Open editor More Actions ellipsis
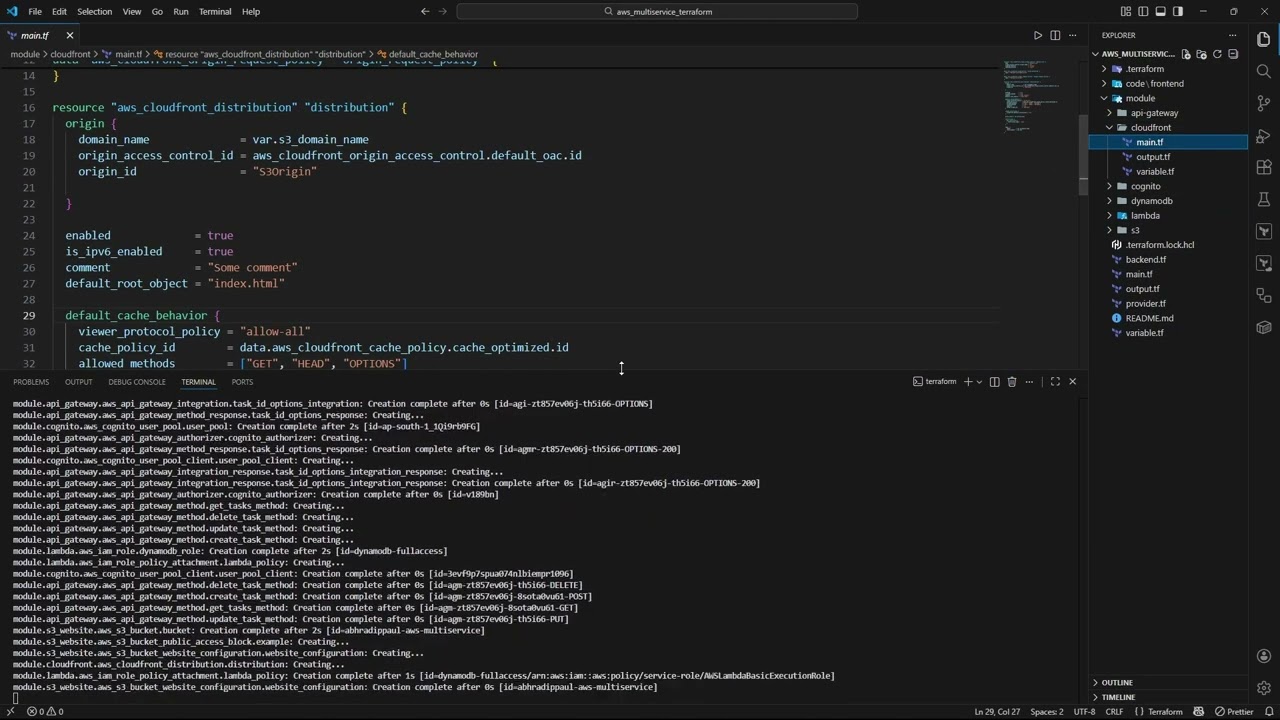 click(1072, 35)
